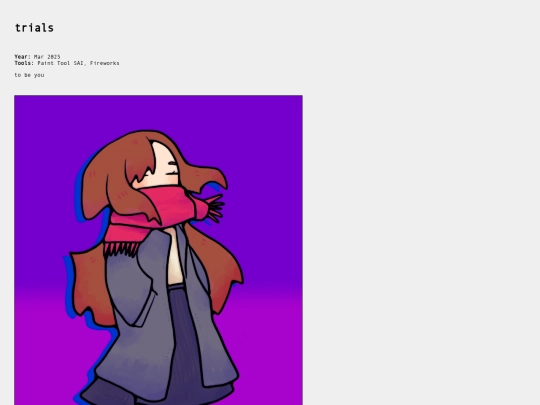Click the windblown hair strand beside the face

[203, 179]
